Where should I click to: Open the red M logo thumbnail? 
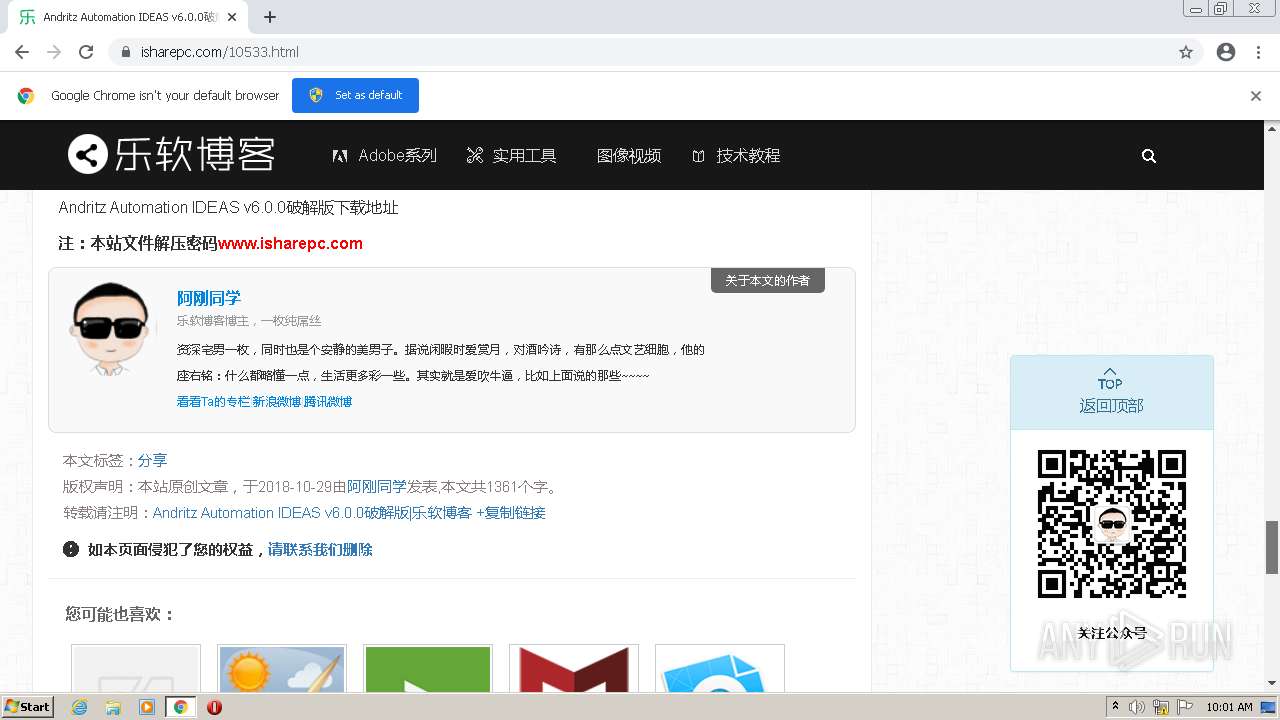coord(574,668)
